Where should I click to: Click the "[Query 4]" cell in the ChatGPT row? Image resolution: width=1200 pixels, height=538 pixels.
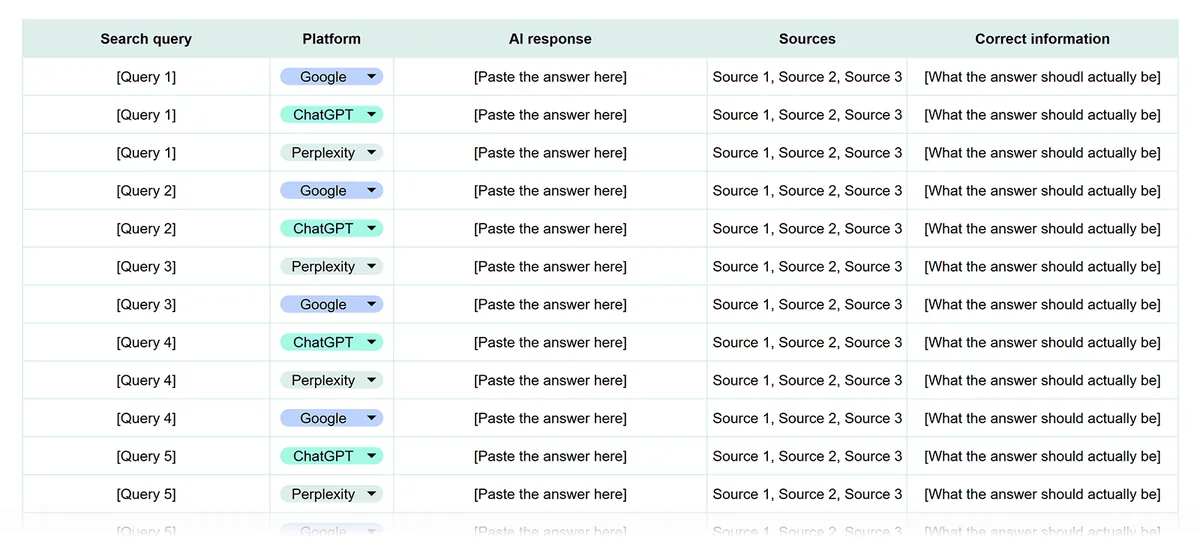(x=146, y=343)
